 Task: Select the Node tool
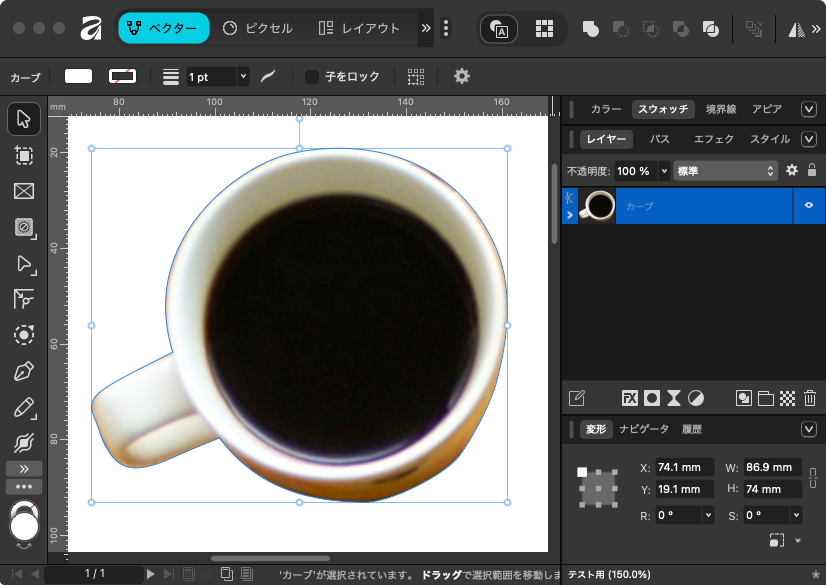click(24, 264)
